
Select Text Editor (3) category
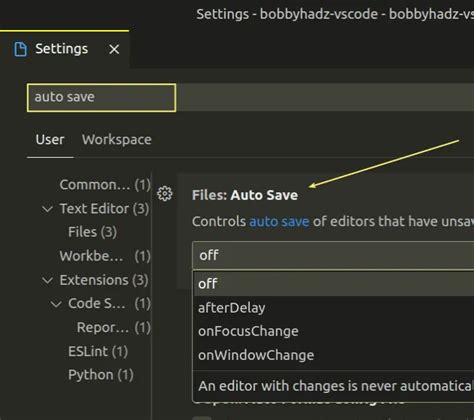click(104, 209)
